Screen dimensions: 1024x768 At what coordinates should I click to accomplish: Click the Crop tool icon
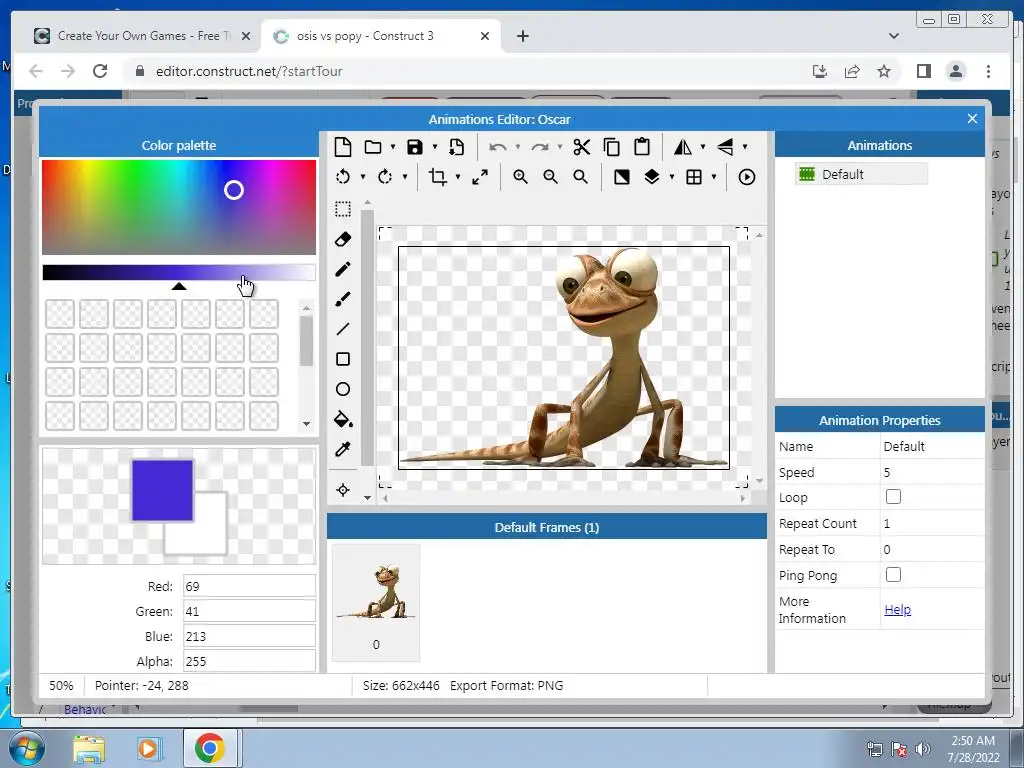(438, 177)
